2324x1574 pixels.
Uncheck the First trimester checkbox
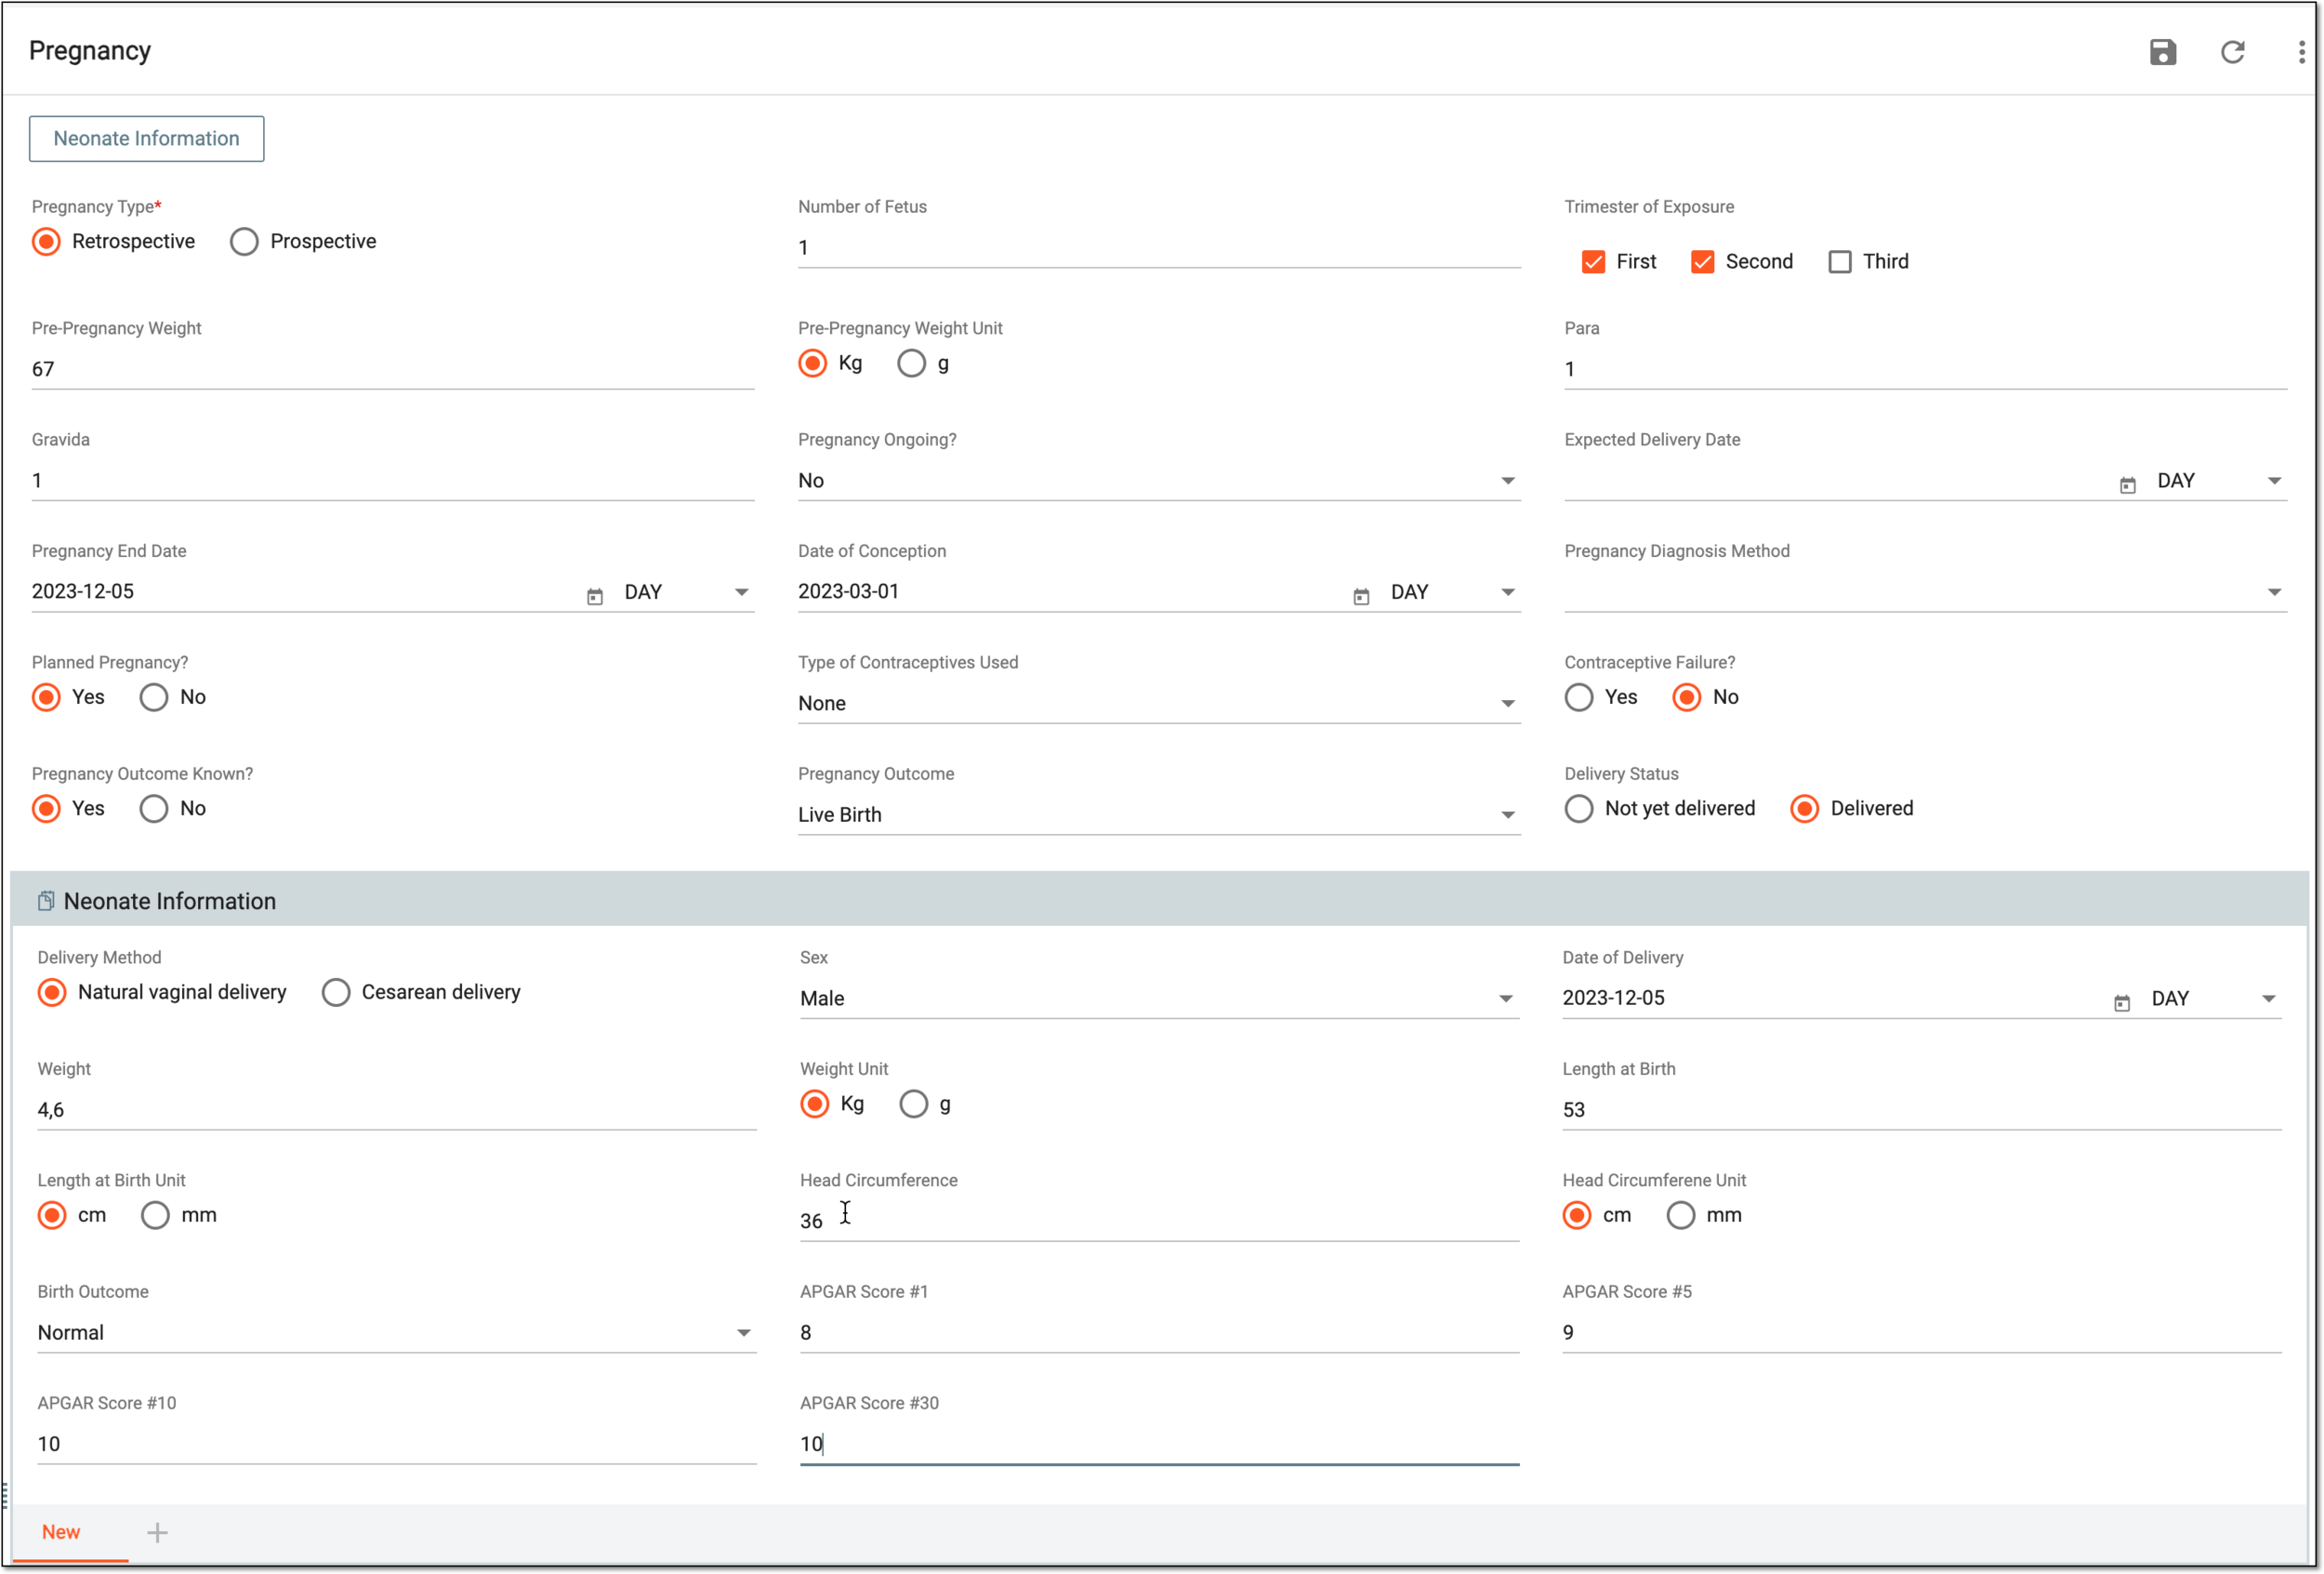point(1592,262)
